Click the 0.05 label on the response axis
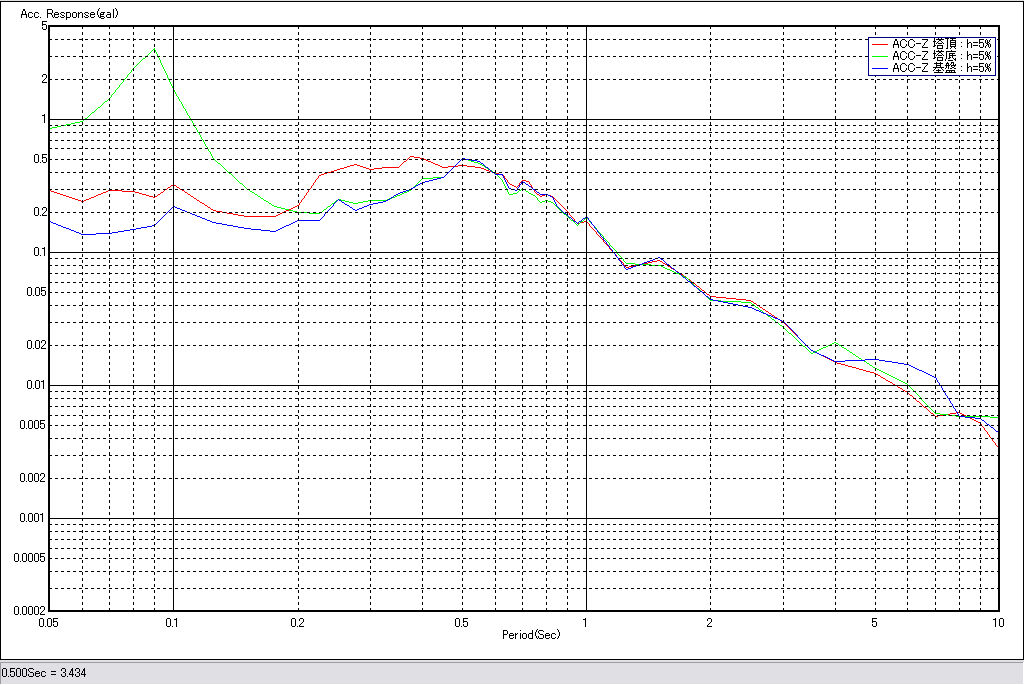The width and height of the screenshot is (1024, 685). click(37, 292)
